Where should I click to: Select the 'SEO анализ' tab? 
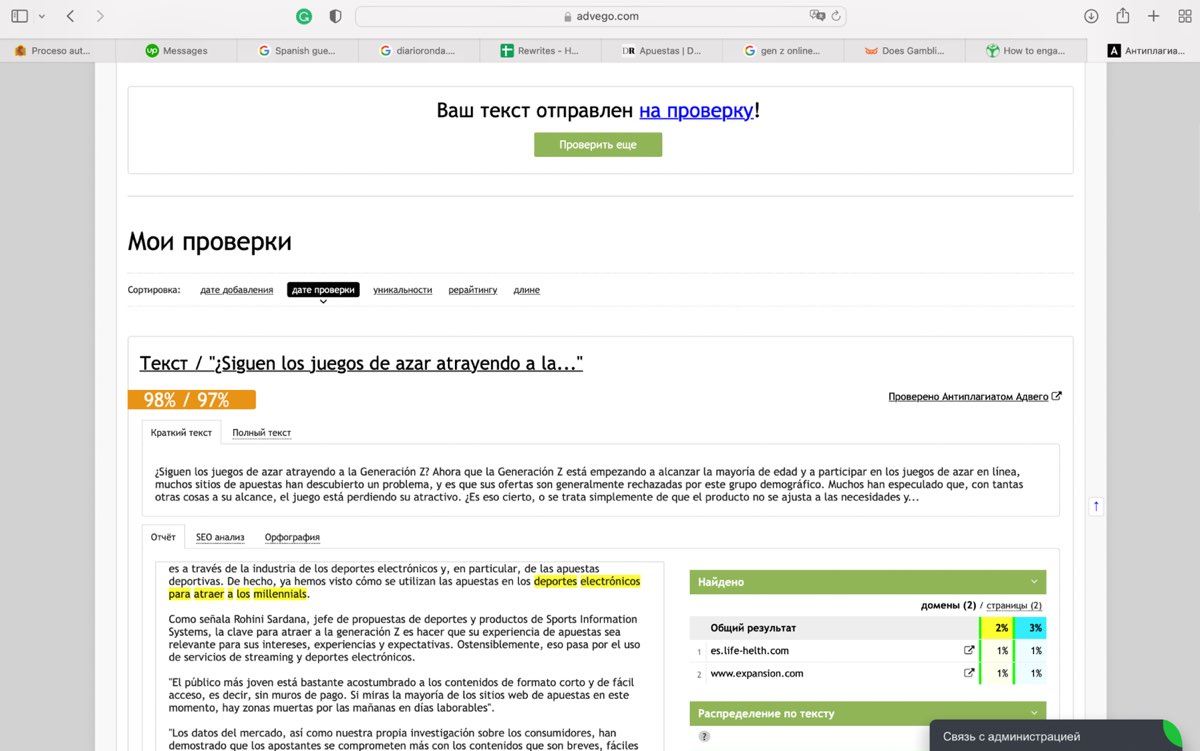[220, 537]
